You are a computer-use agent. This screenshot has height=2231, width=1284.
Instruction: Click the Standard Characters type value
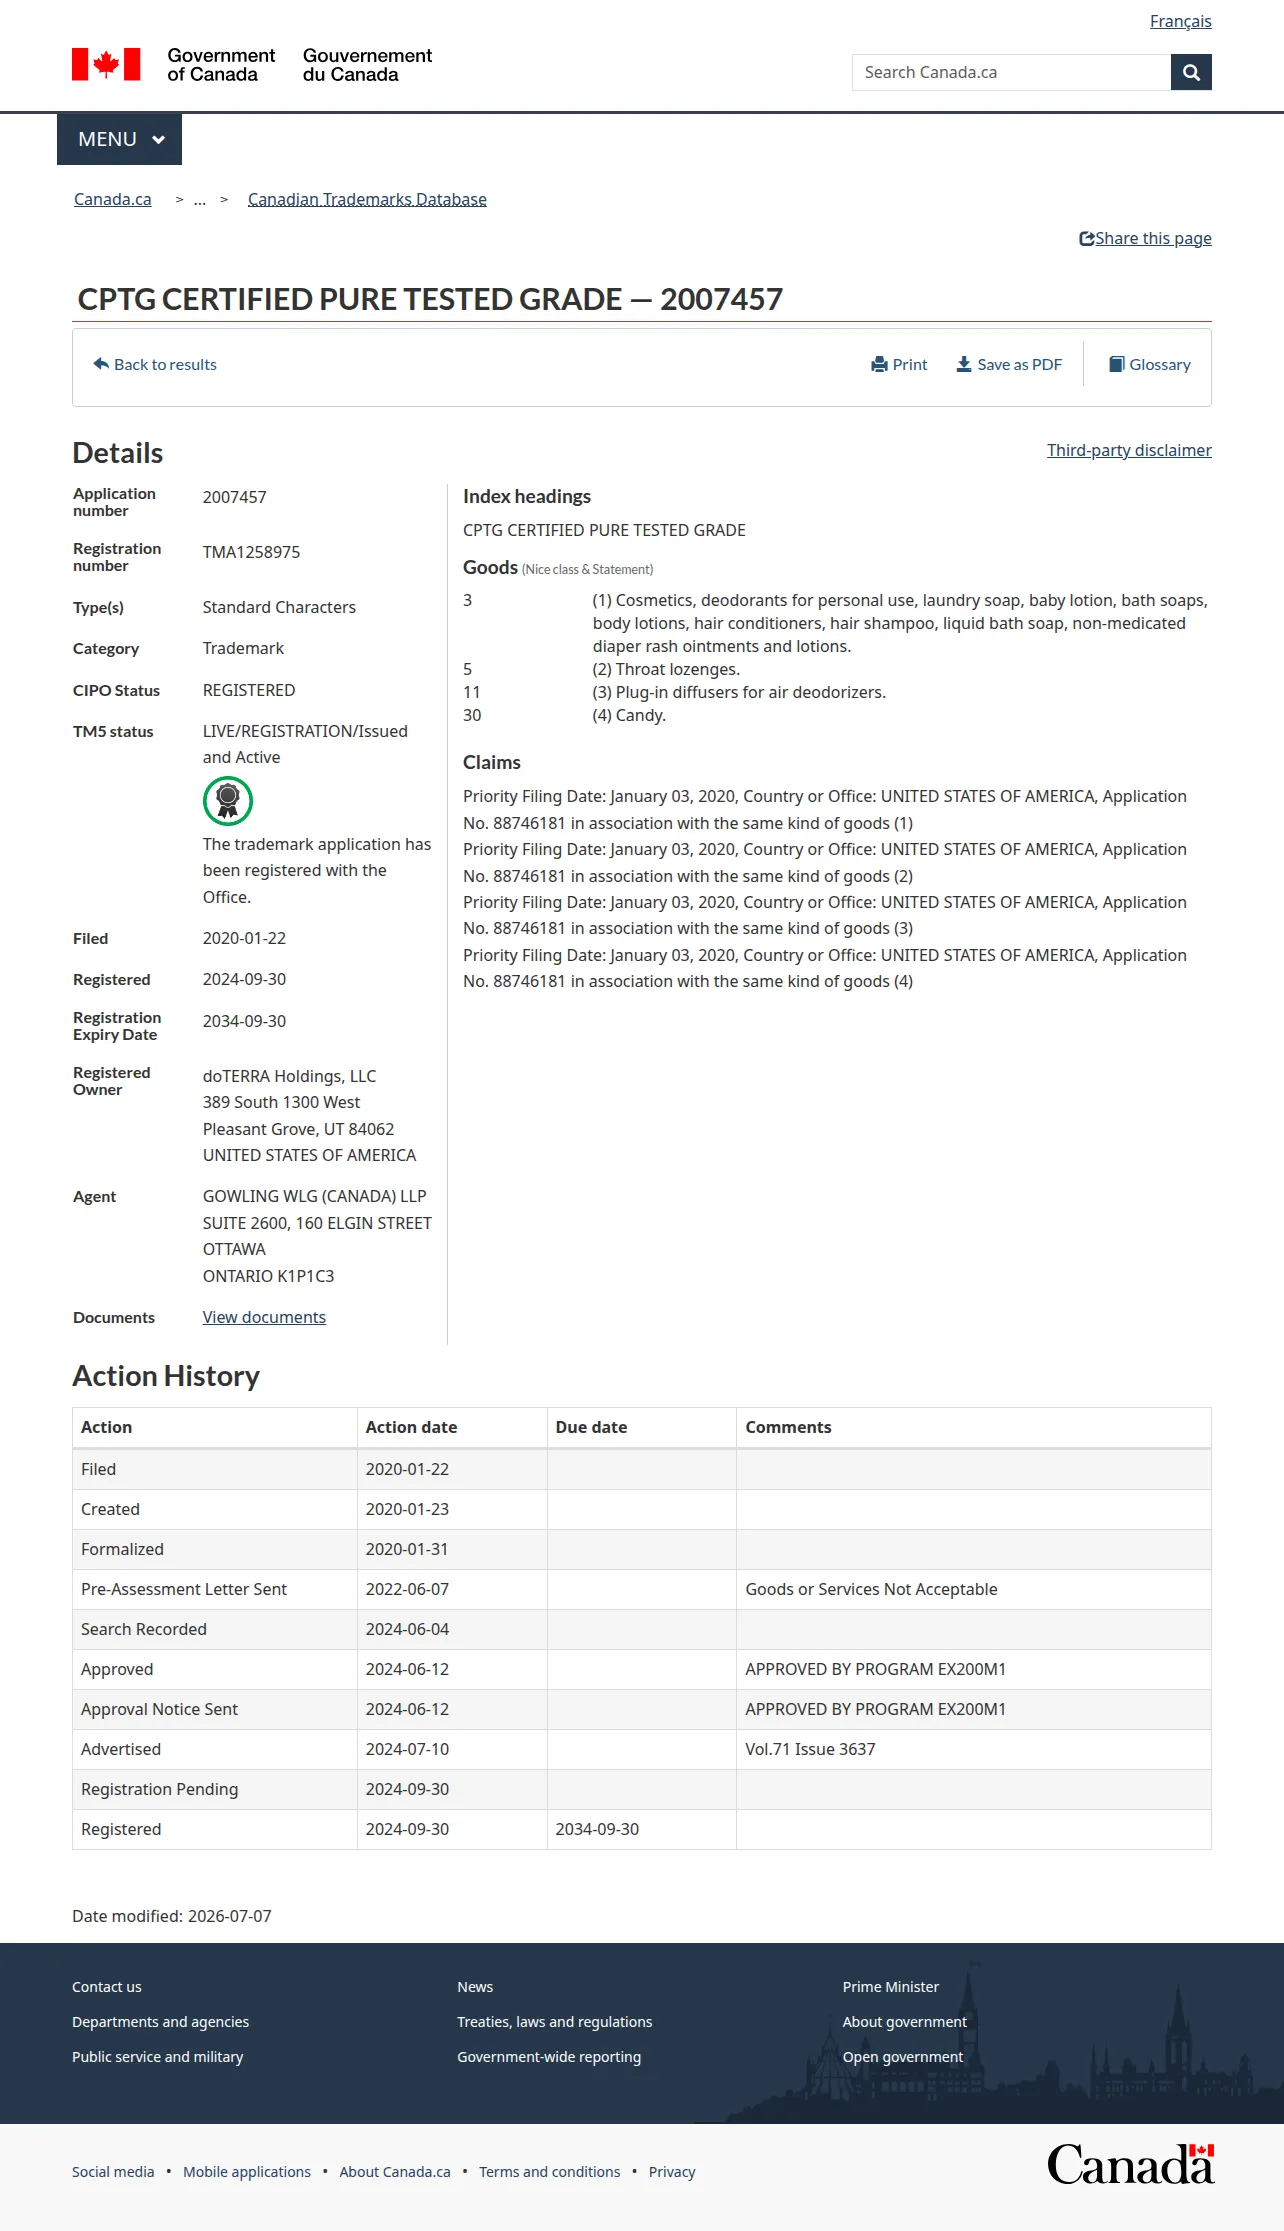point(279,607)
